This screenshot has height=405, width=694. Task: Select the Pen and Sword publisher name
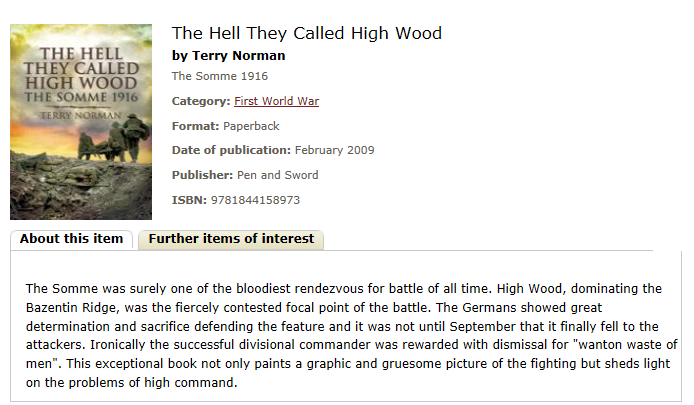(278, 175)
